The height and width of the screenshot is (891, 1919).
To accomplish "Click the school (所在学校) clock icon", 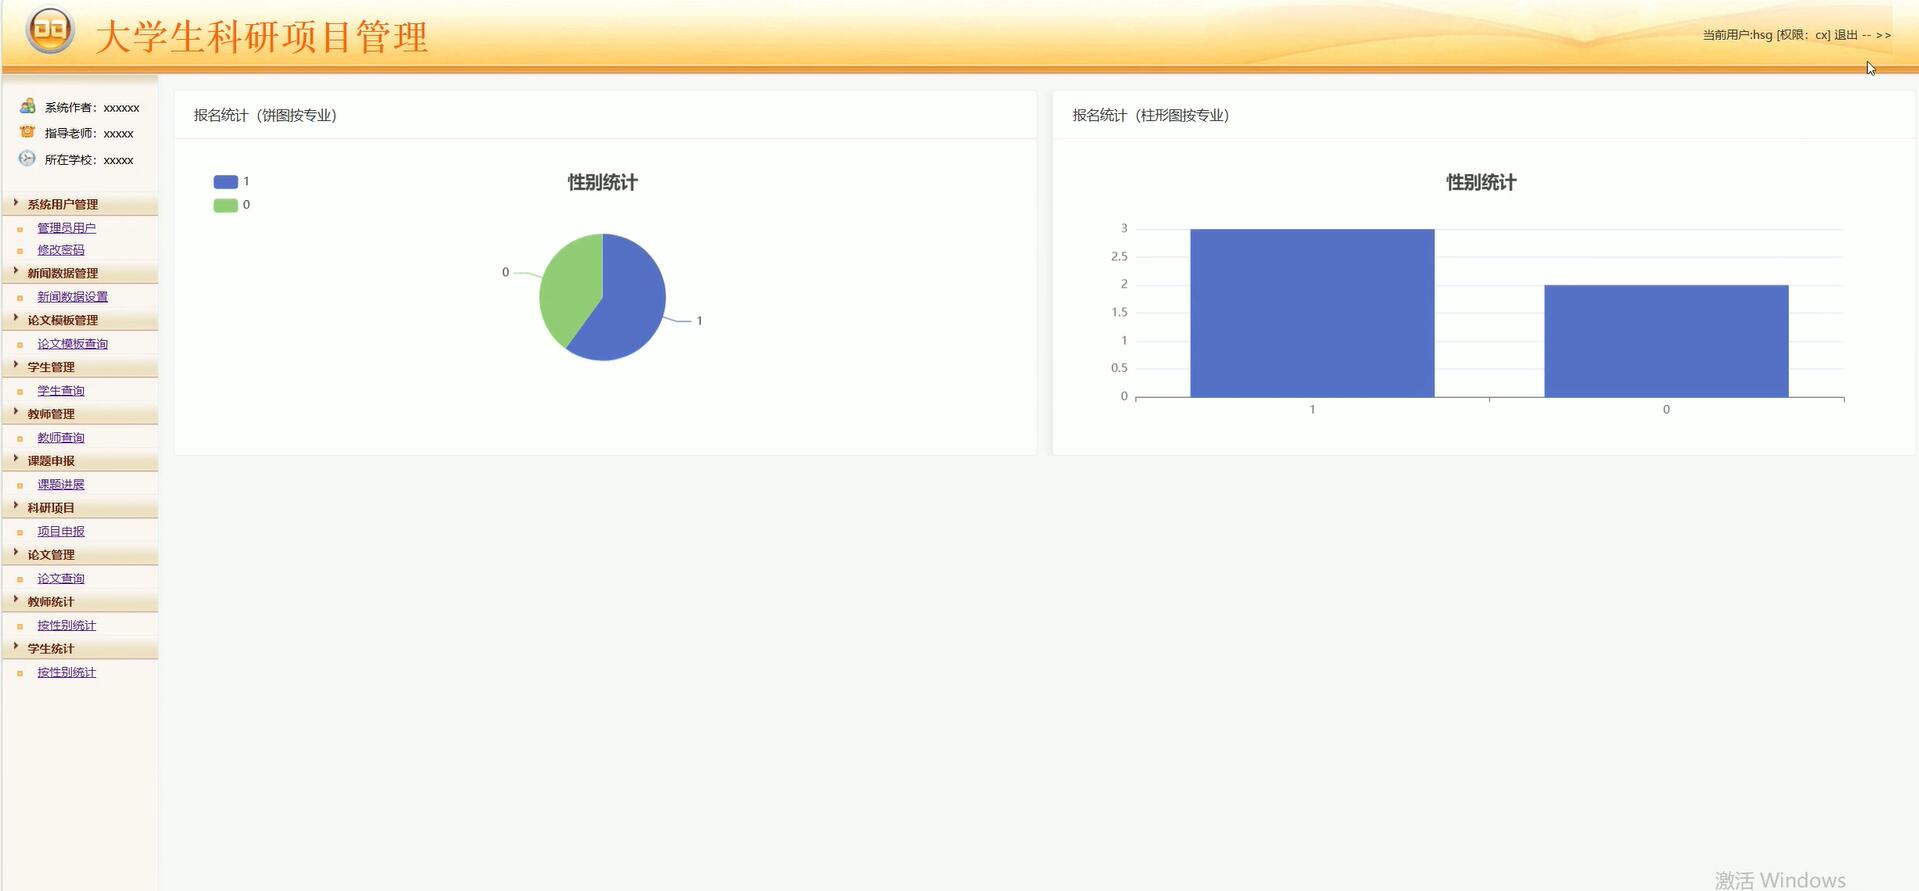I will pyautogui.click(x=27, y=158).
